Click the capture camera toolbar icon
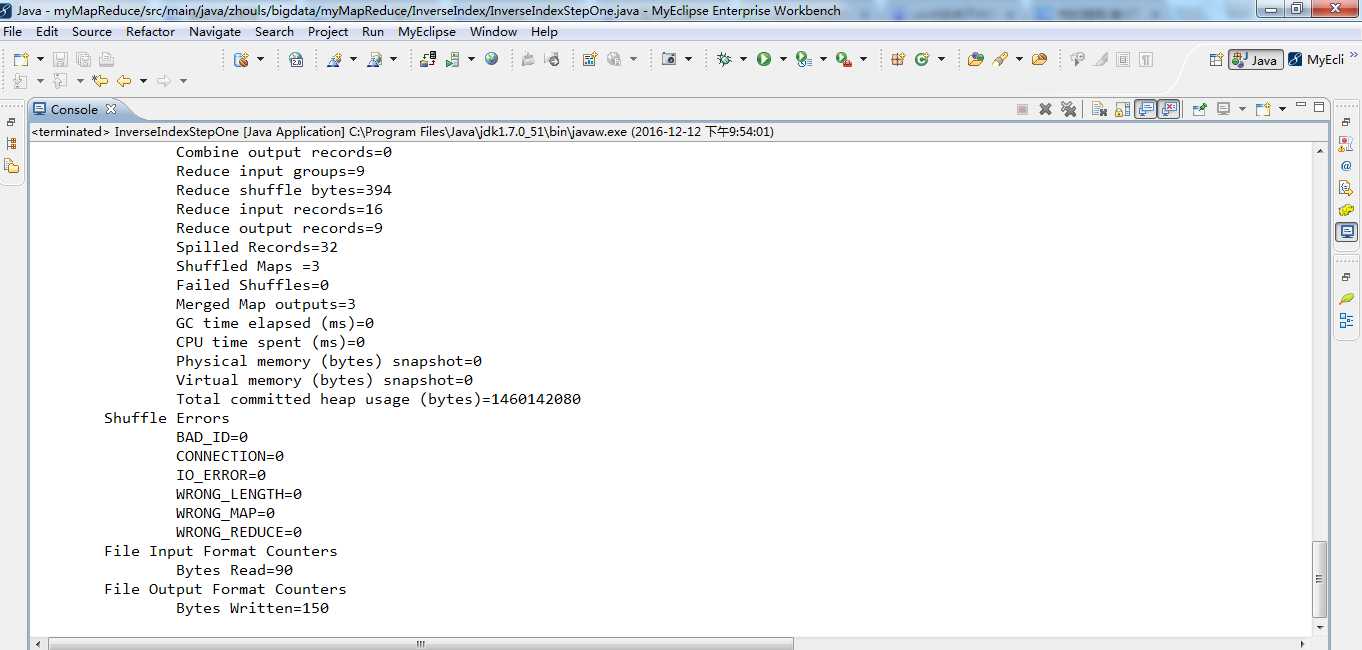The image size is (1362, 650). click(x=669, y=59)
